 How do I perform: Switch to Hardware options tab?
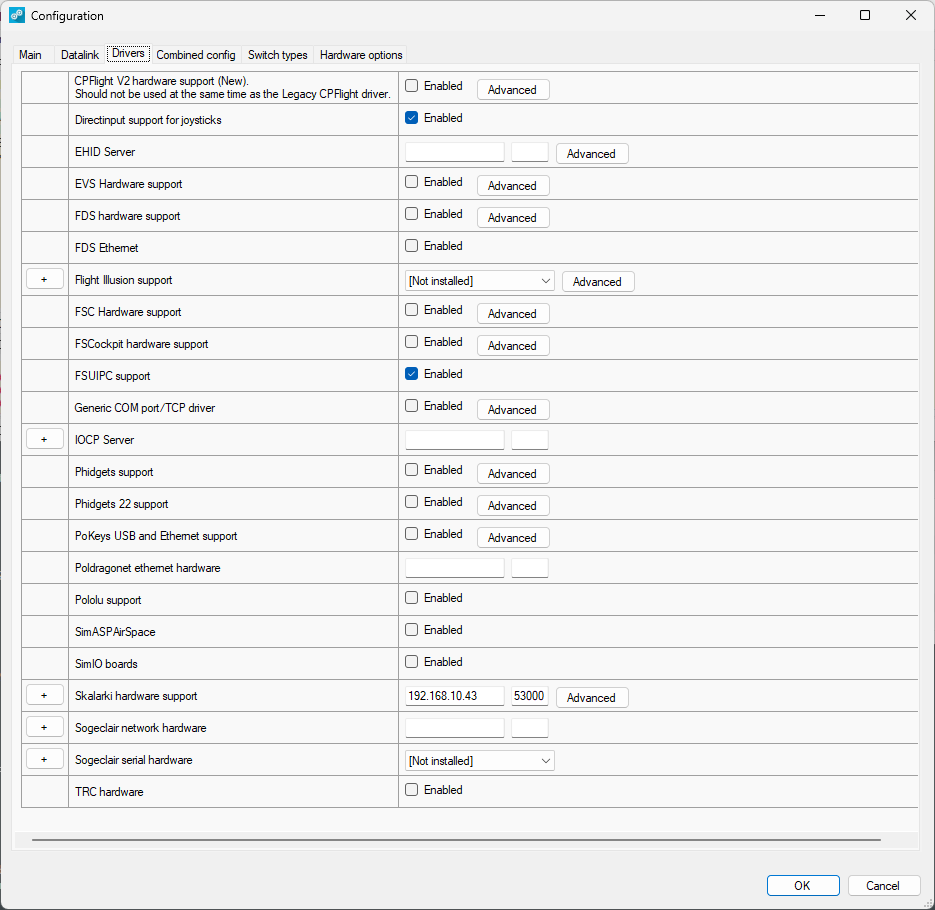click(x=361, y=55)
